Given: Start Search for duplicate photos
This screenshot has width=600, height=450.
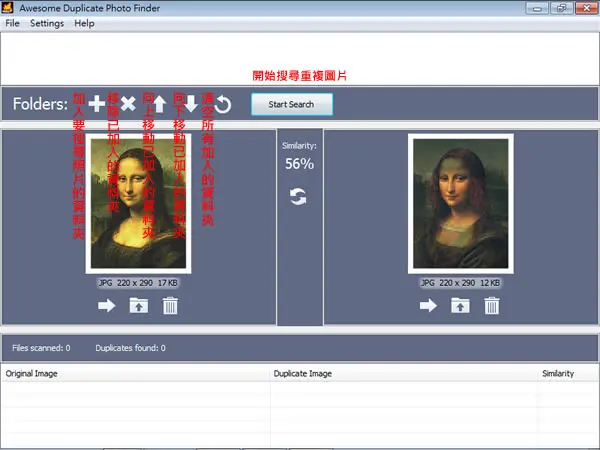Looking at the screenshot, I should click(292, 104).
